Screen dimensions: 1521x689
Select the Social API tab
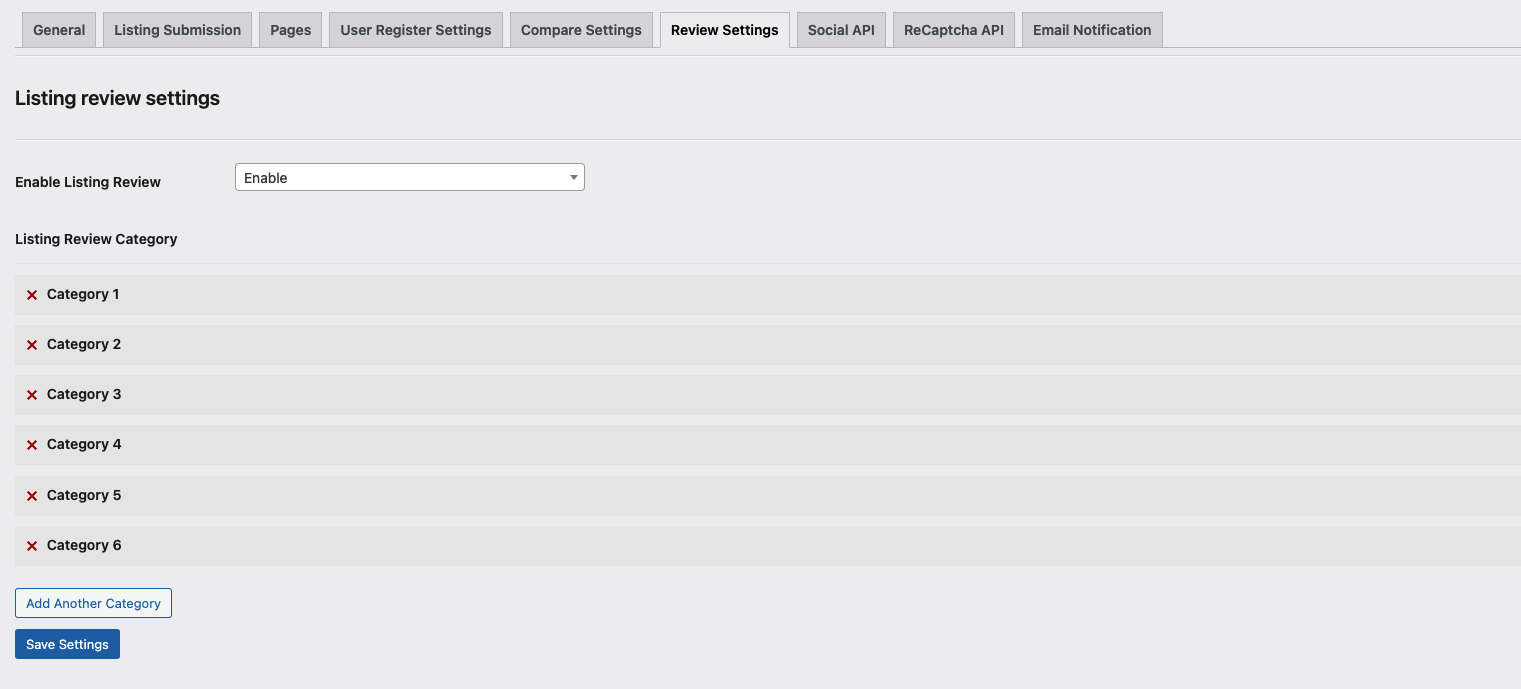coord(840,30)
